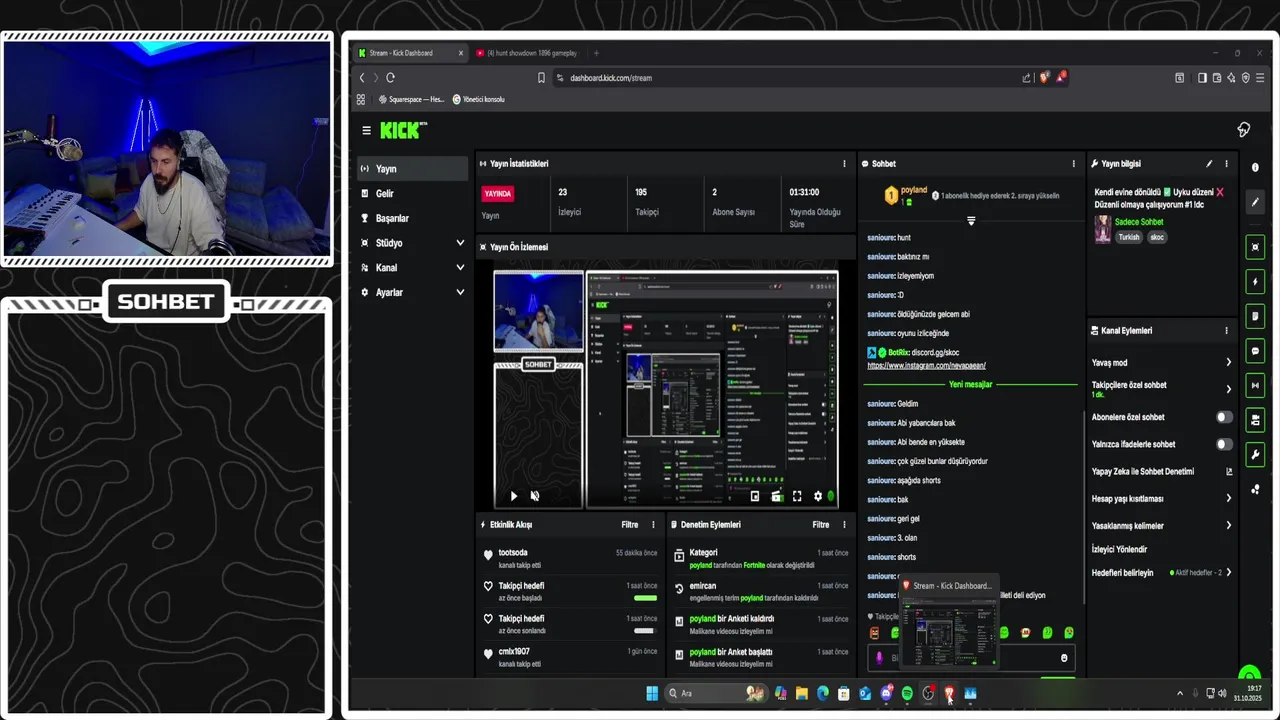Viewport: 1280px width, 720px height.
Task: Click cmlx1907 in activity feed
Action: (x=514, y=652)
